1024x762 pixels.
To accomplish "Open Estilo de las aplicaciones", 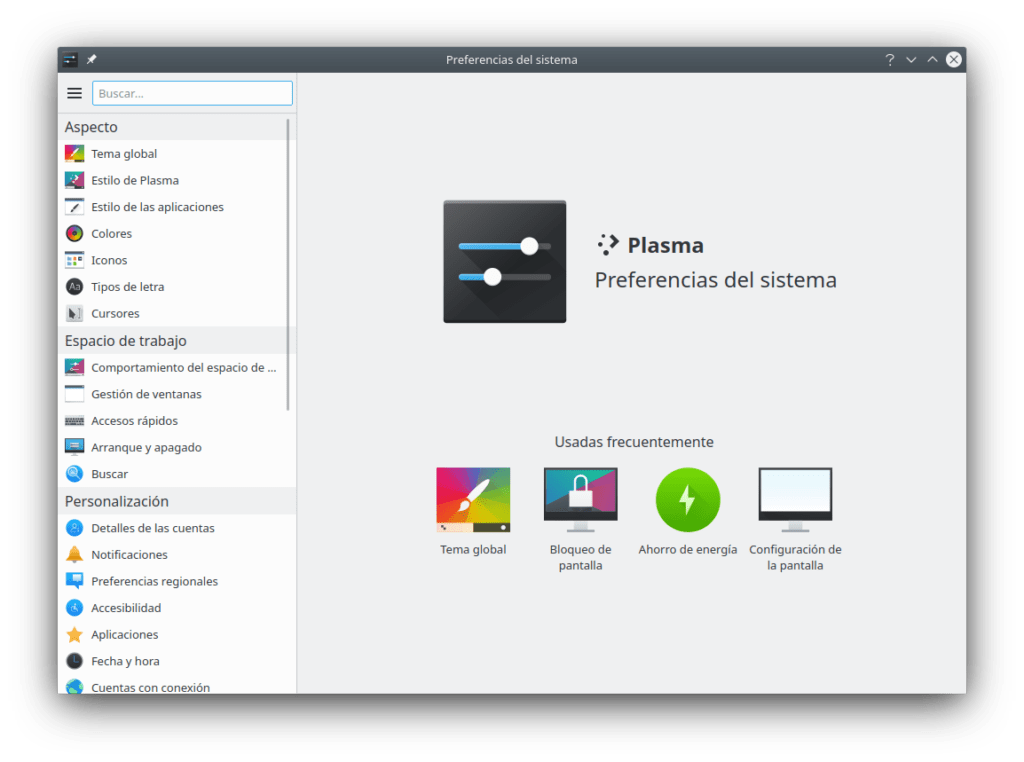I will click(157, 207).
